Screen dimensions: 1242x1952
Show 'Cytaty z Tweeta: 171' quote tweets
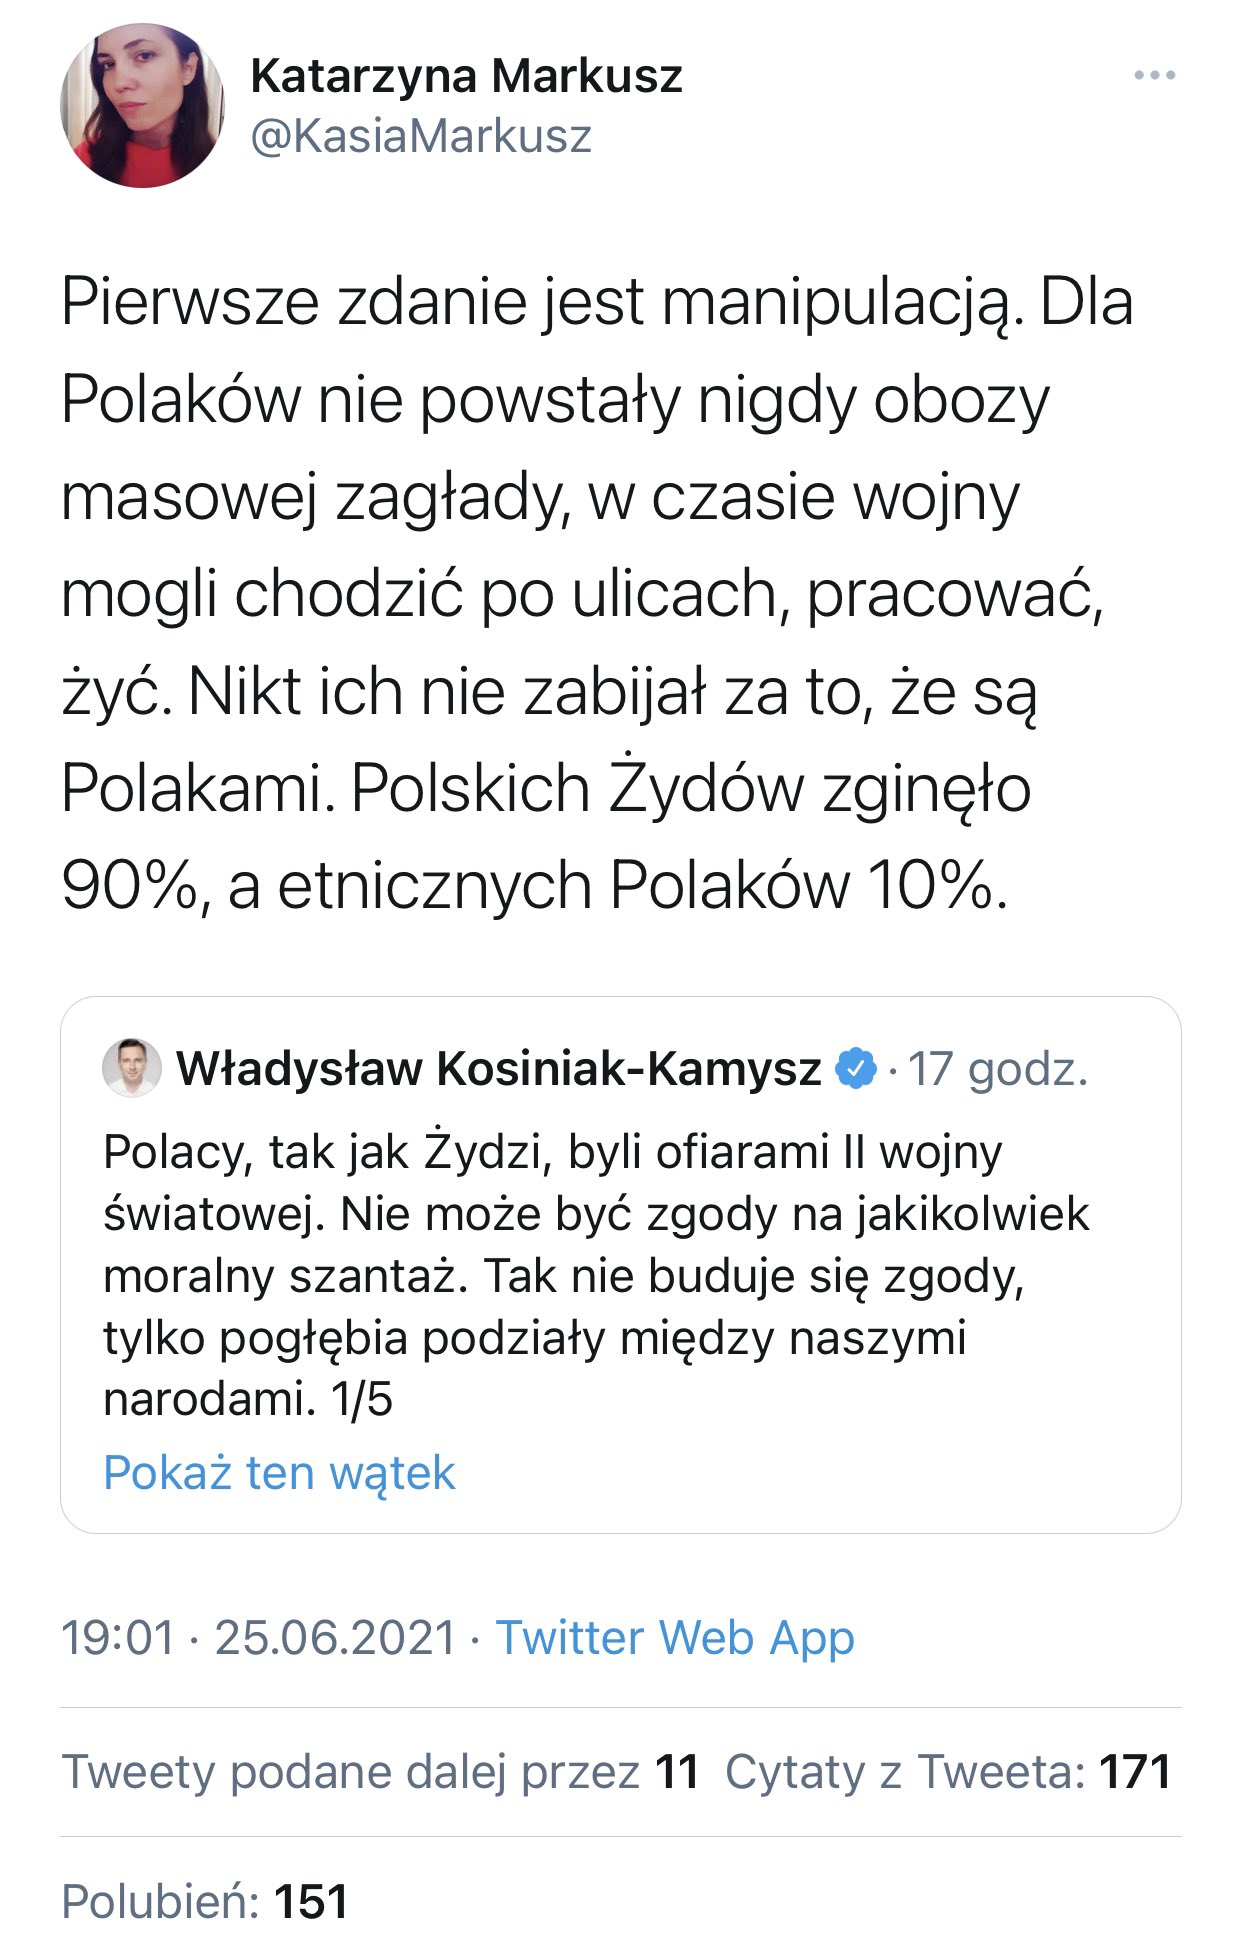(x=947, y=1772)
